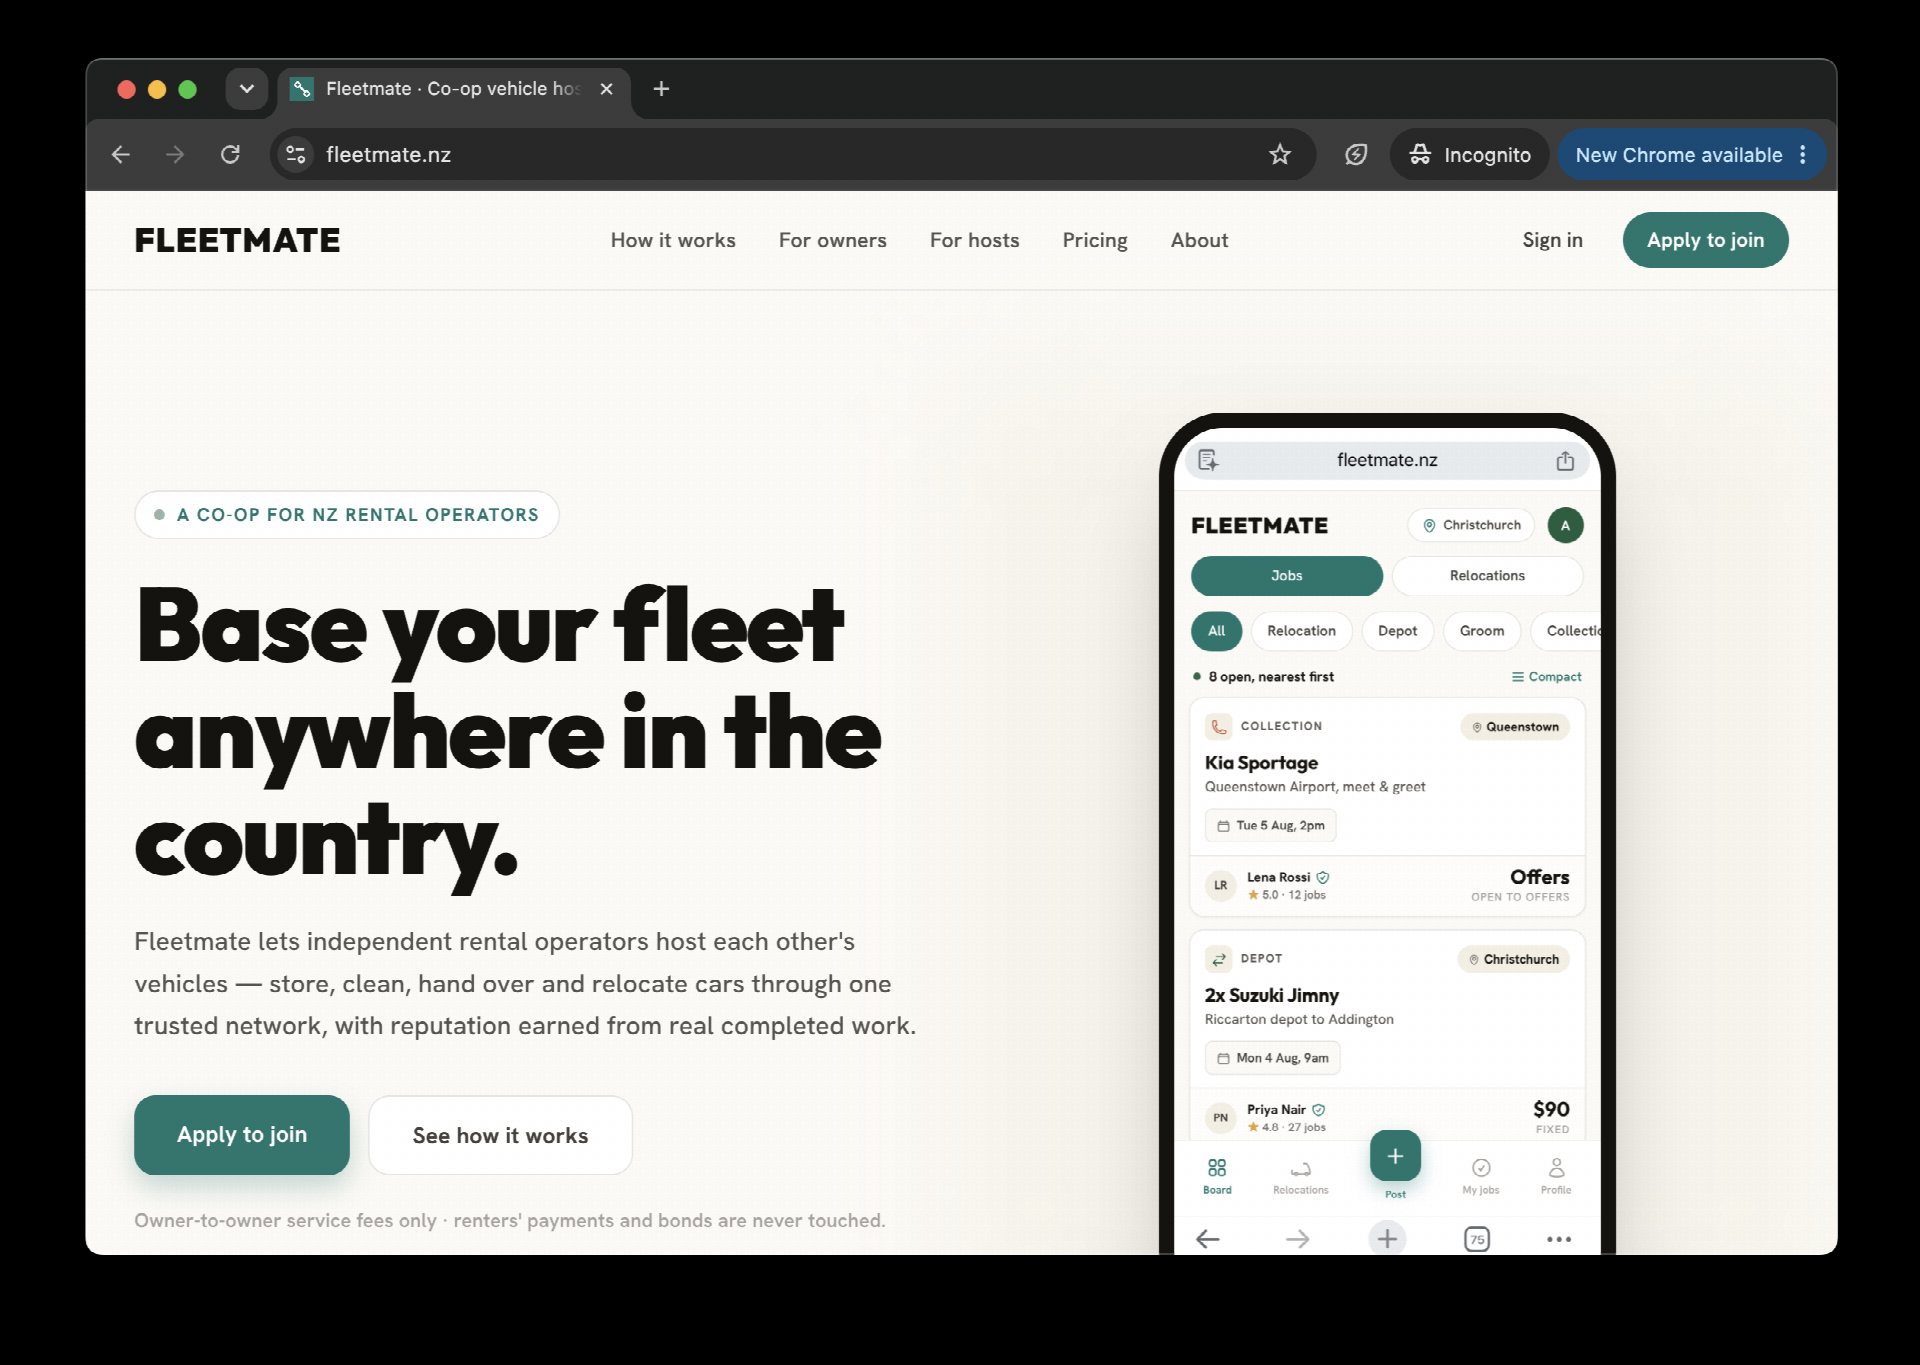Click the Collection phone icon on Kia card
Viewport: 1920px width, 1365px height.
click(x=1218, y=726)
